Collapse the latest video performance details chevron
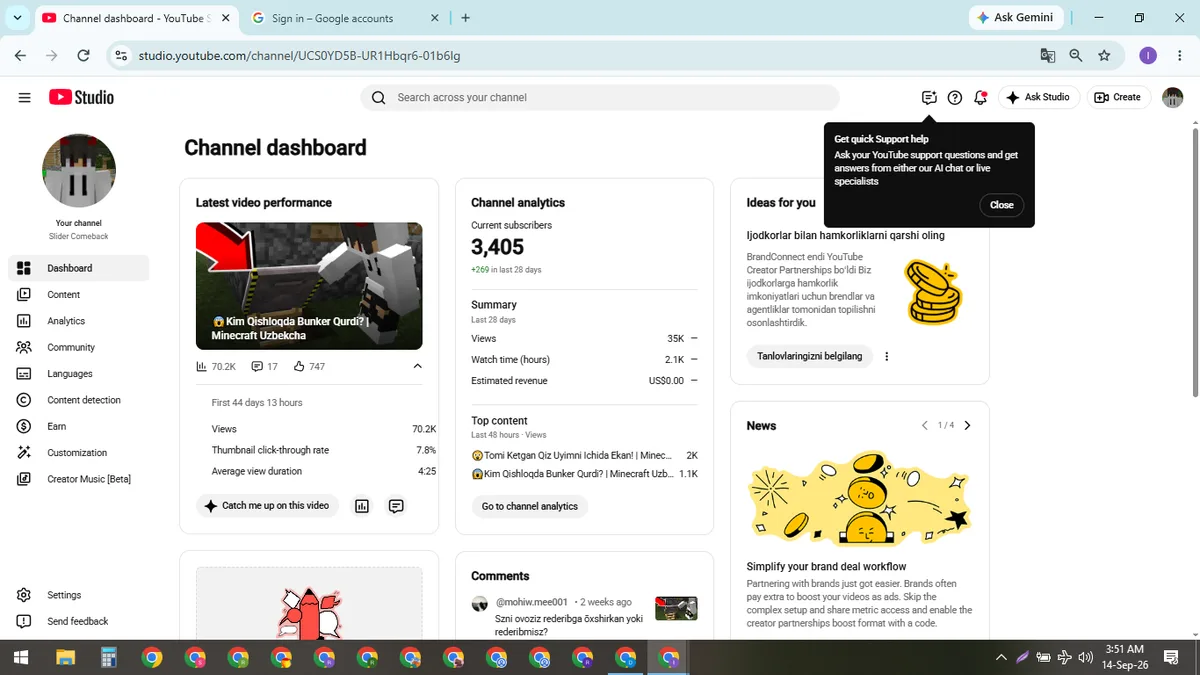The image size is (1200, 675). click(417, 367)
